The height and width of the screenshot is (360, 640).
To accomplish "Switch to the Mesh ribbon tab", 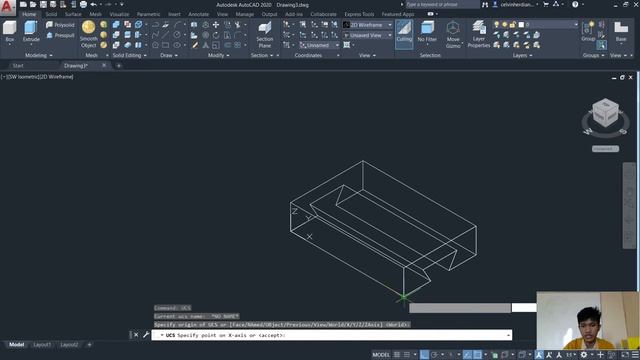I will (x=96, y=14).
